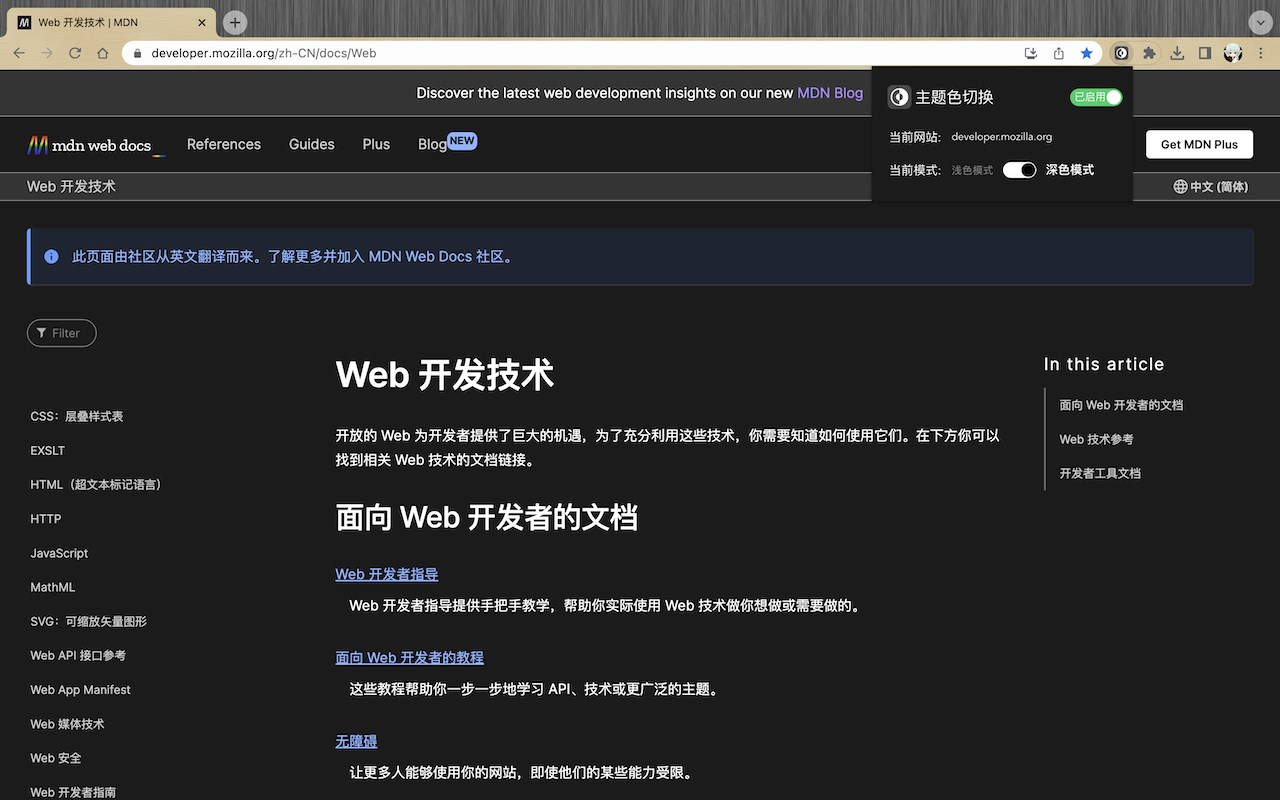The image size is (1280, 800).
Task: Click the theme switch popup logo icon
Action: (899, 97)
